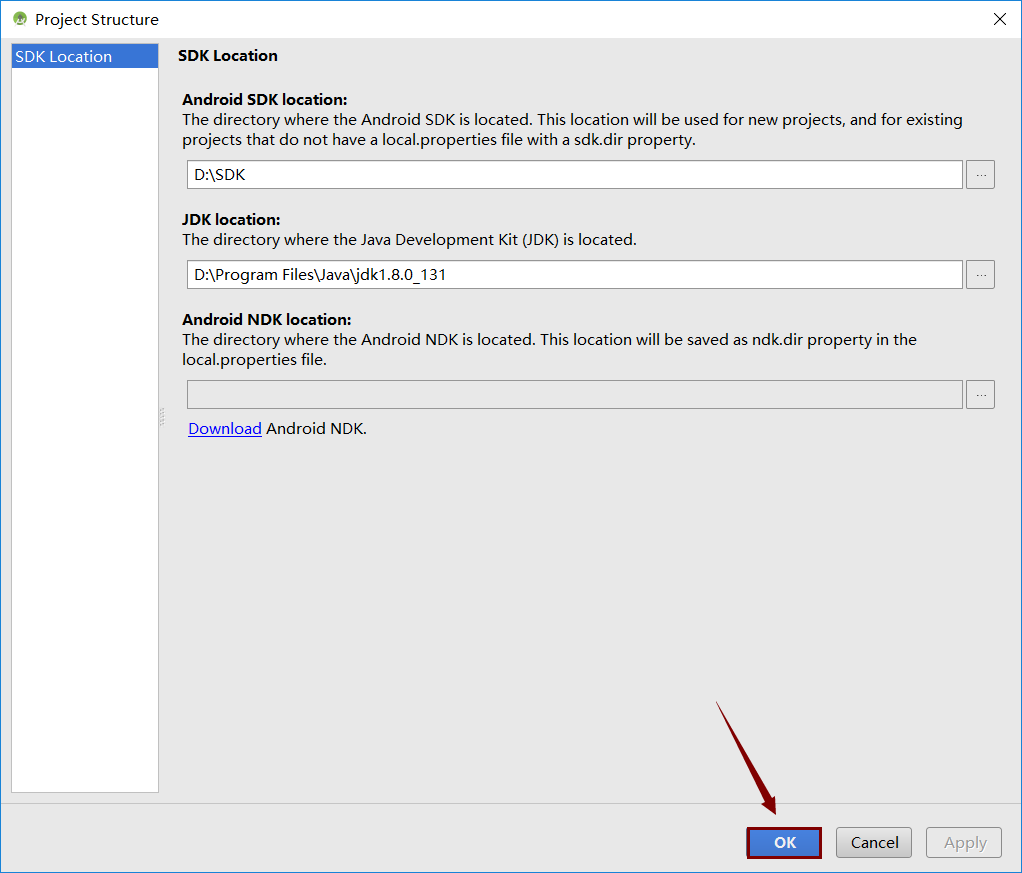Confirm the dialog with OK
The image size is (1022, 873).
(784, 842)
